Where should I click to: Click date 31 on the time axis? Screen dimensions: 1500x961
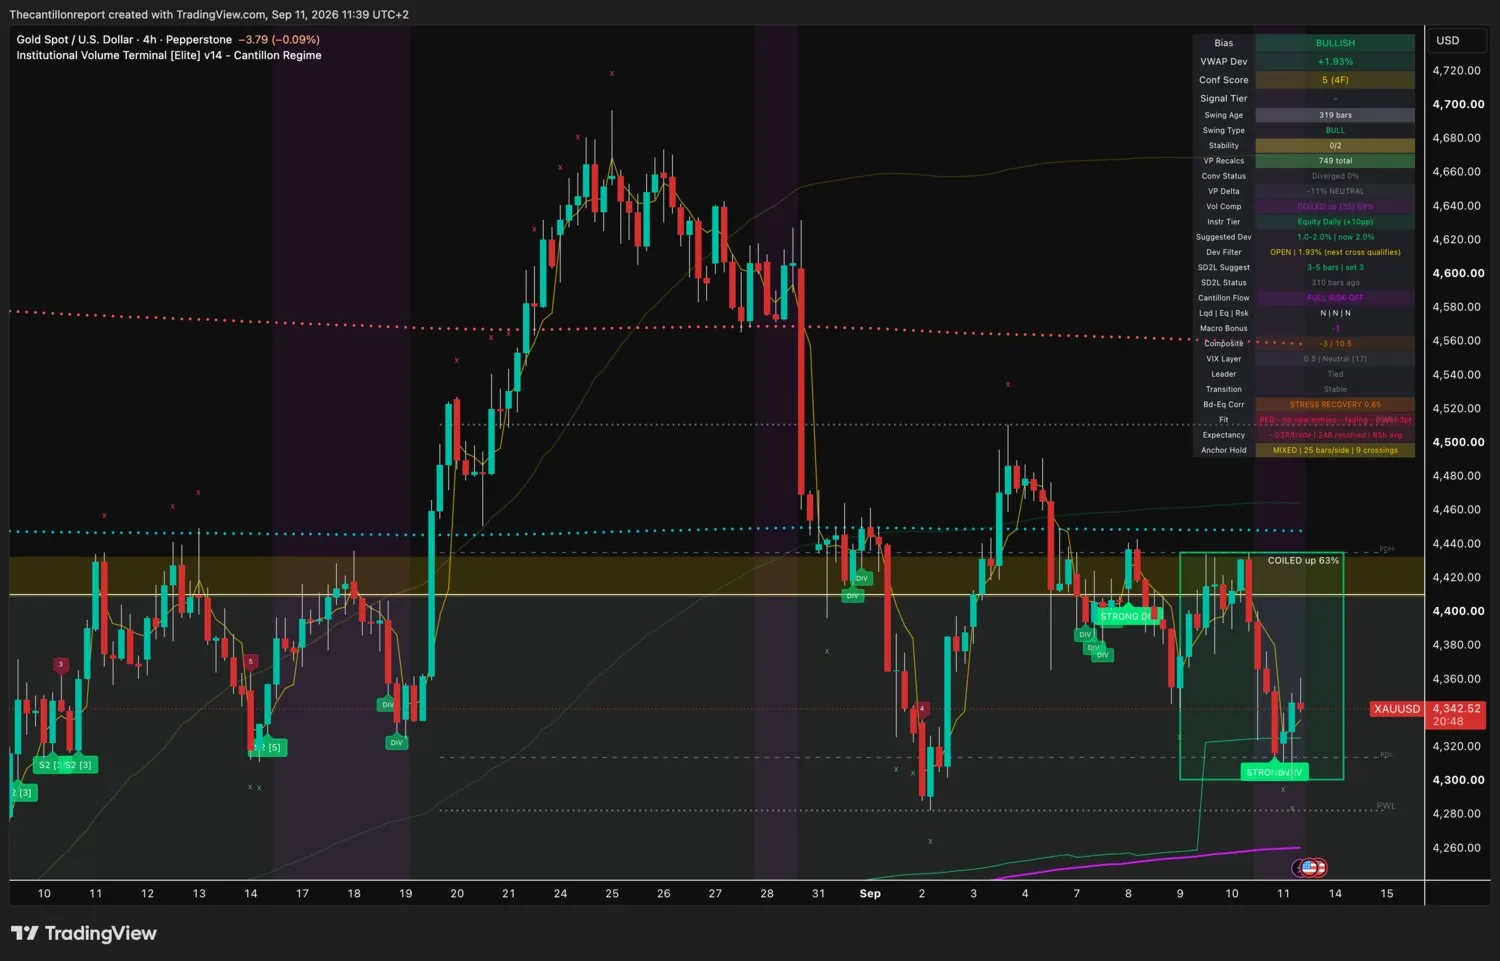click(x=818, y=894)
